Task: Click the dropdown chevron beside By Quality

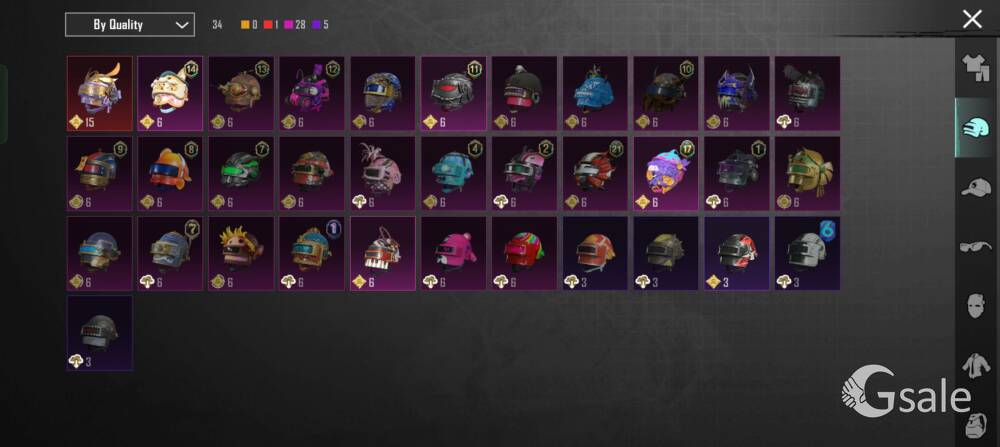Action: point(182,26)
